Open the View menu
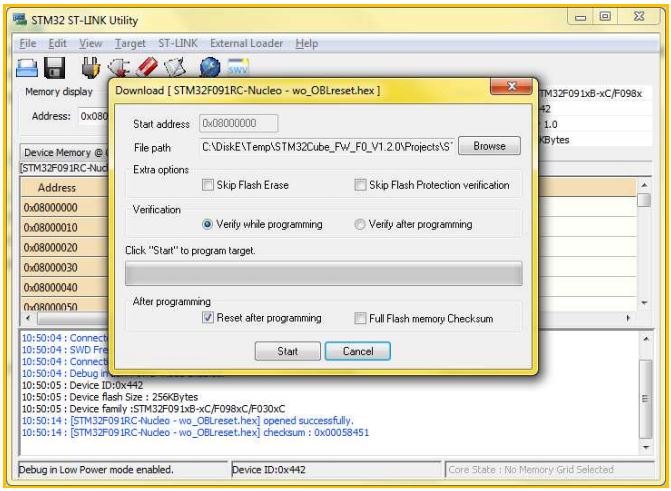The image size is (671, 491). 90,44
